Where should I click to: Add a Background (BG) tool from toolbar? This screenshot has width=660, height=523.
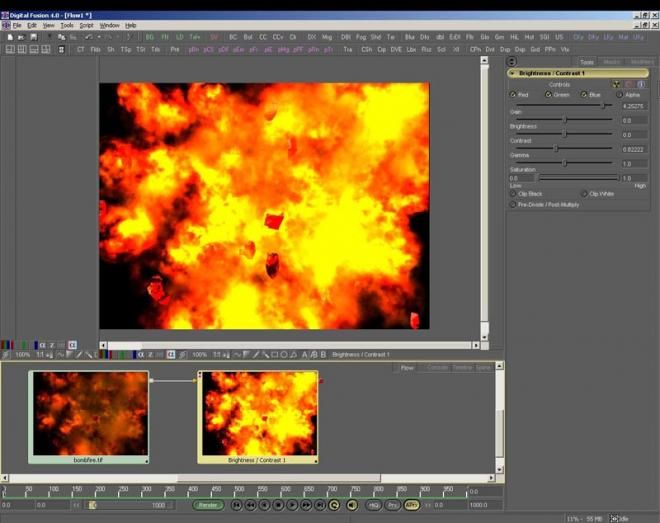[x=150, y=37]
